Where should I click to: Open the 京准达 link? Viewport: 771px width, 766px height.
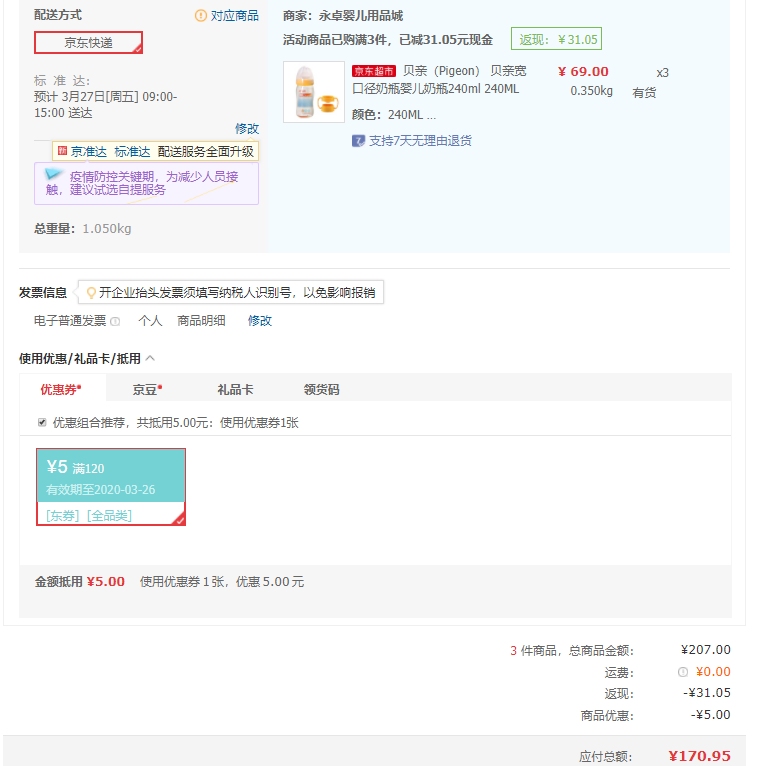(89, 151)
